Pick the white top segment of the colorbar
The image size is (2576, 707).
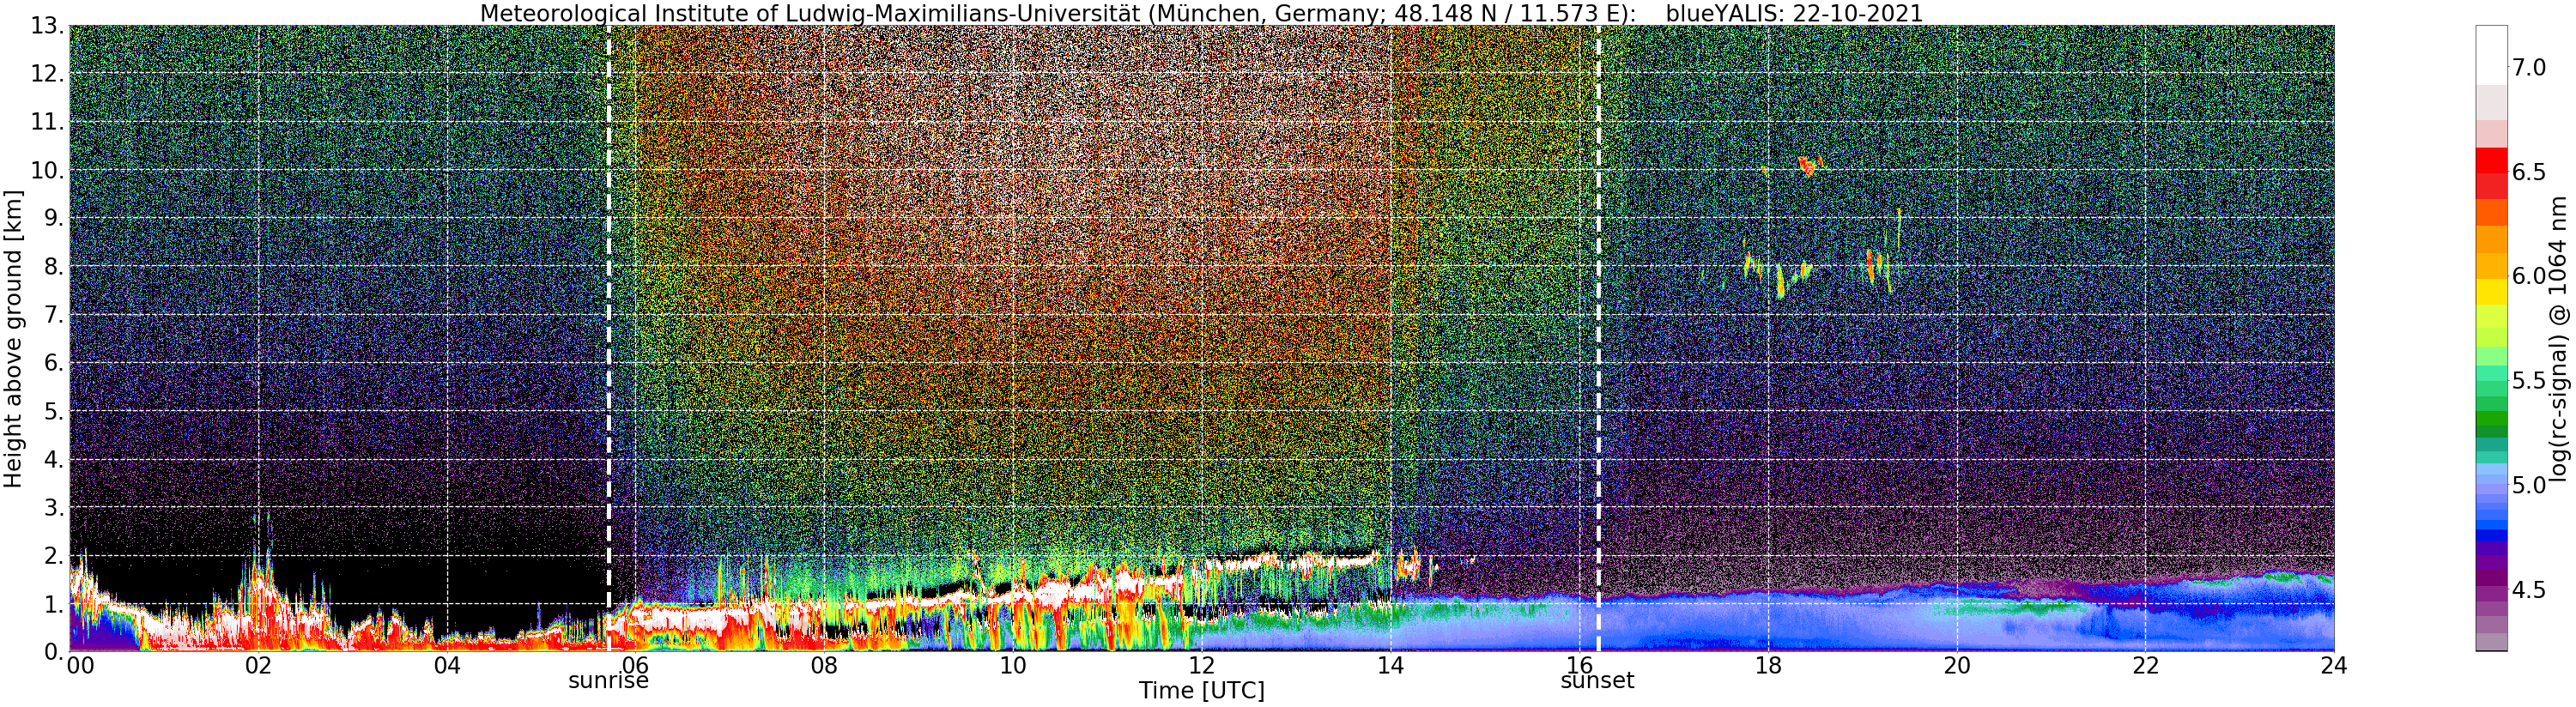2490,55
